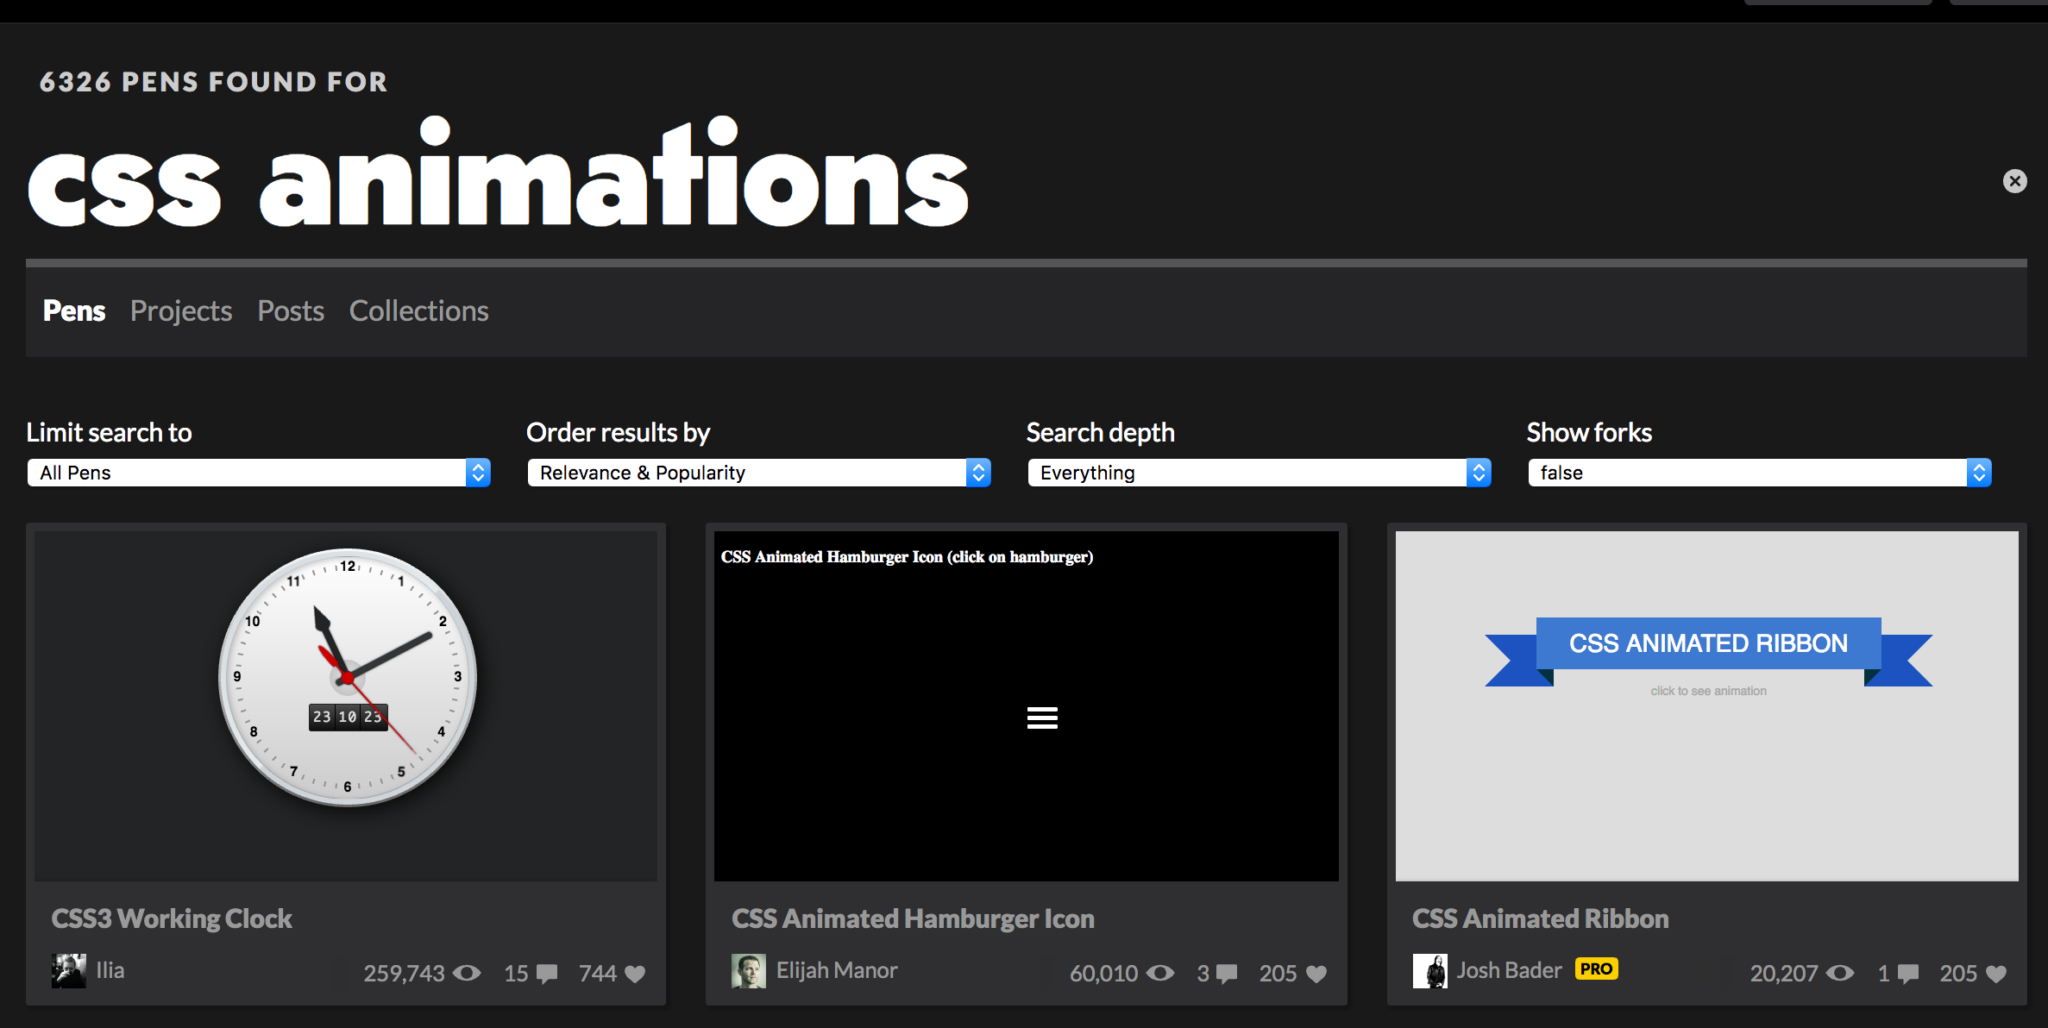Click the views eye icon on Hamburger Icon pen
The image size is (2048, 1028).
click(x=1160, y=973)
